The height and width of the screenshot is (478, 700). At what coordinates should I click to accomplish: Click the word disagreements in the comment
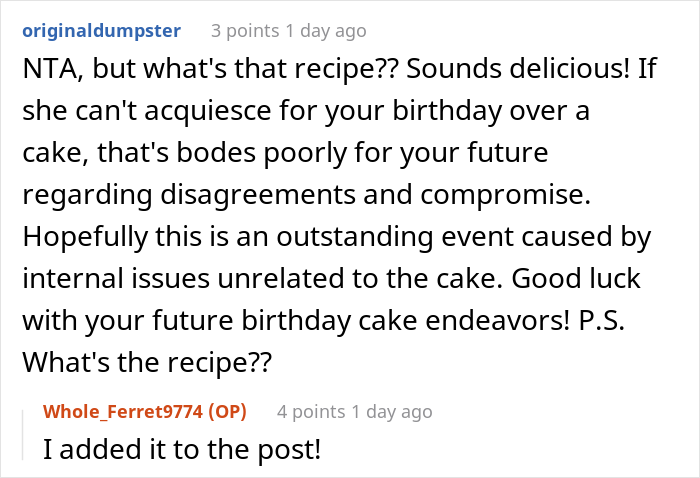[258, 195]
